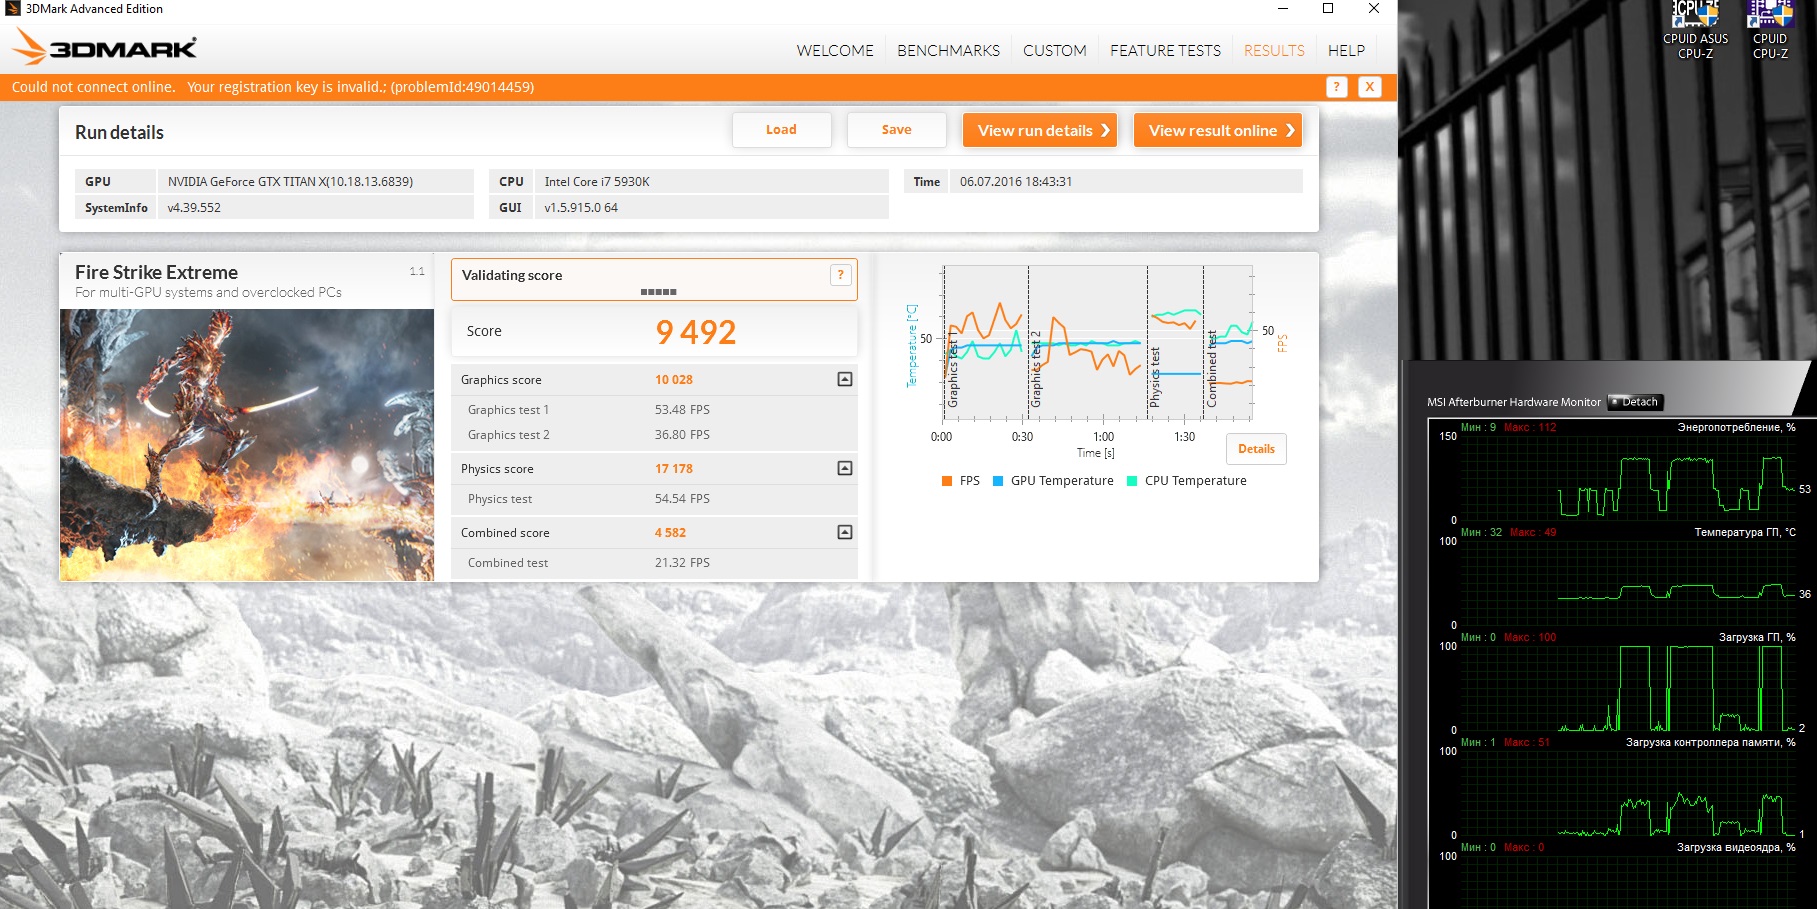Click the GPU name NVIDIA GeForce GTX TITAN X

point(290,182)
